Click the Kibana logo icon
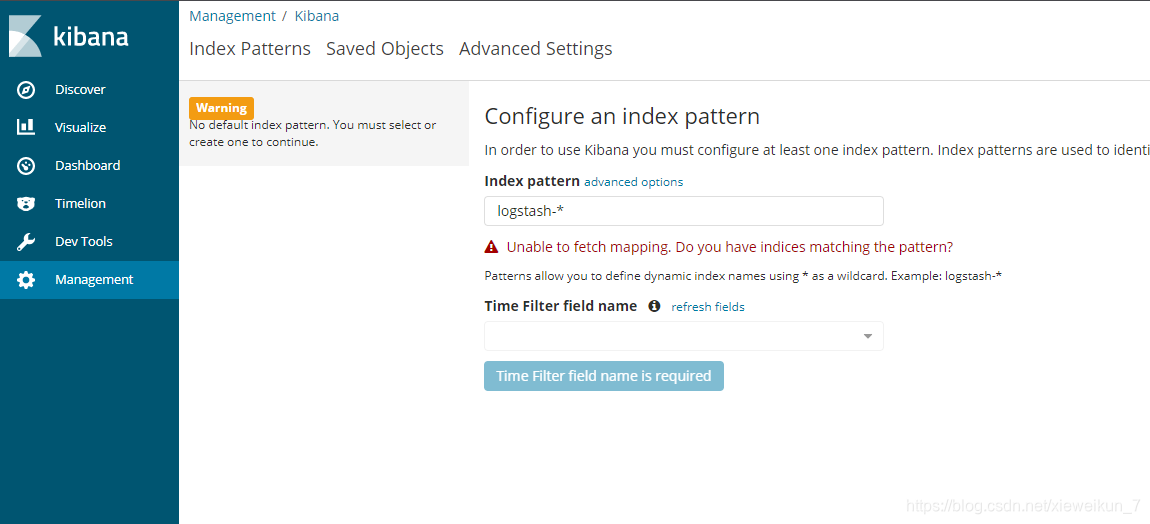The image size is (1150, 524). click(26, 36)
